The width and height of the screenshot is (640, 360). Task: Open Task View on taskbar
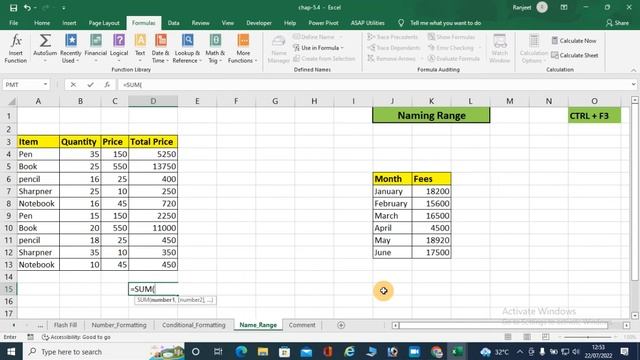[x=218, y=351]
